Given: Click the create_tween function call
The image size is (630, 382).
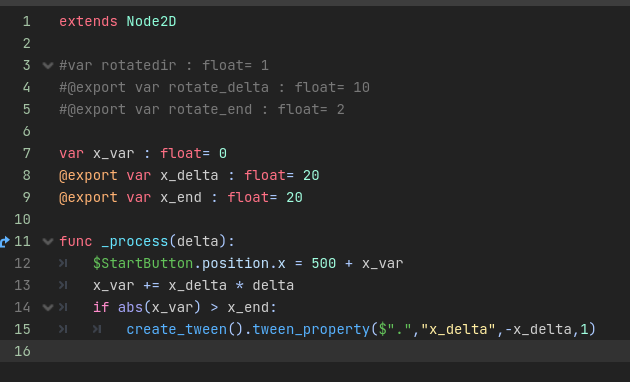Looking at the screenshot, I should pyautogui.click(x=177, y=329).
